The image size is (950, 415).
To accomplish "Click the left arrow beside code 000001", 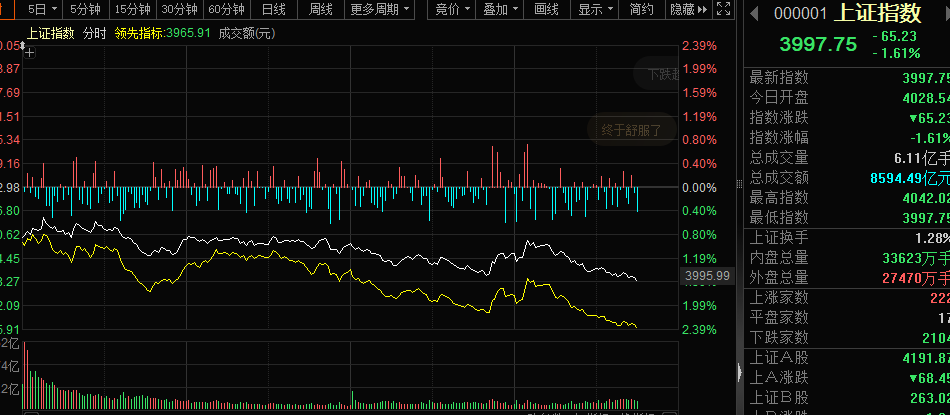I will pyautogui.click(x=754, y=13).
